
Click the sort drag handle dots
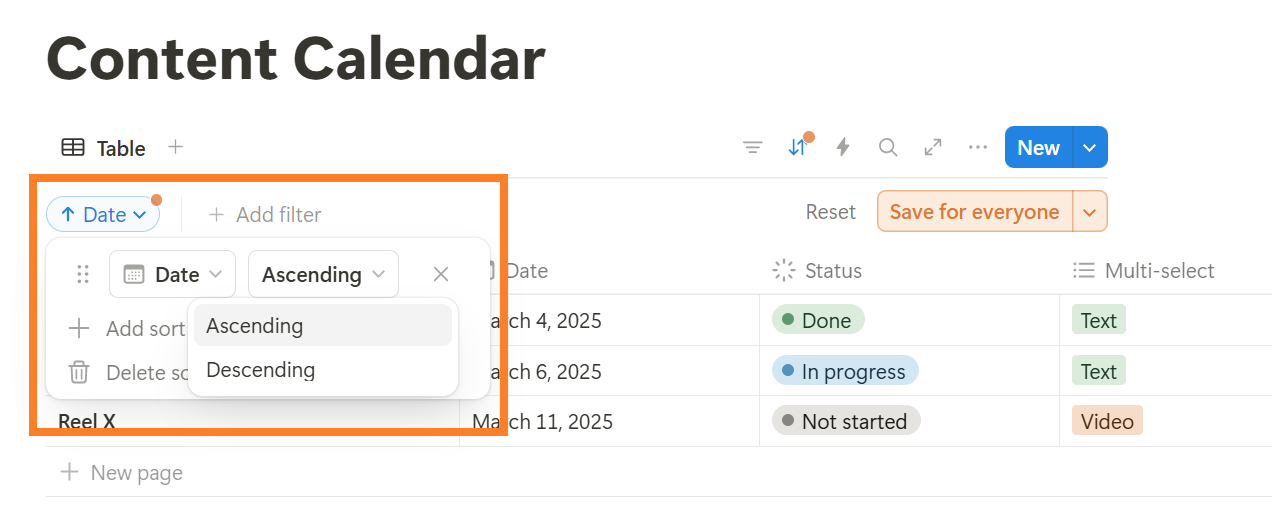coord(84,274)
